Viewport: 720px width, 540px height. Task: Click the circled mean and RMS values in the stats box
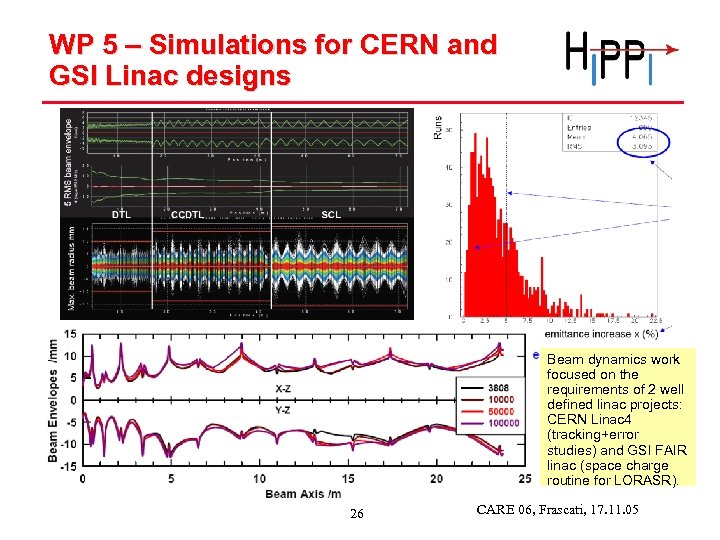coord(643,142)
